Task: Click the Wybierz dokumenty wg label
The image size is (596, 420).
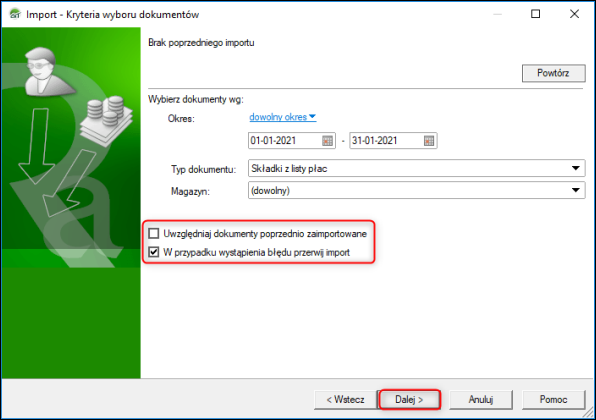Action: [x=196, y=100]
